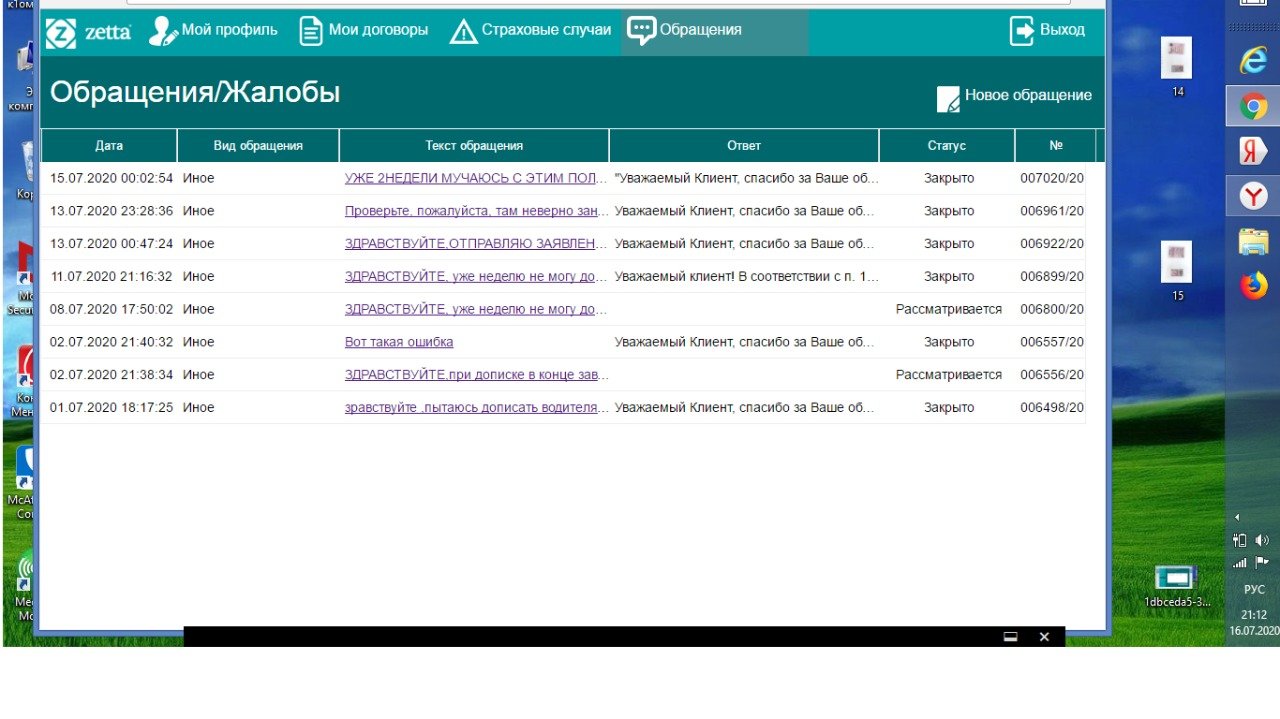Open Мой профиль page
Viewport: 1280px width, 719px height.
213,30
